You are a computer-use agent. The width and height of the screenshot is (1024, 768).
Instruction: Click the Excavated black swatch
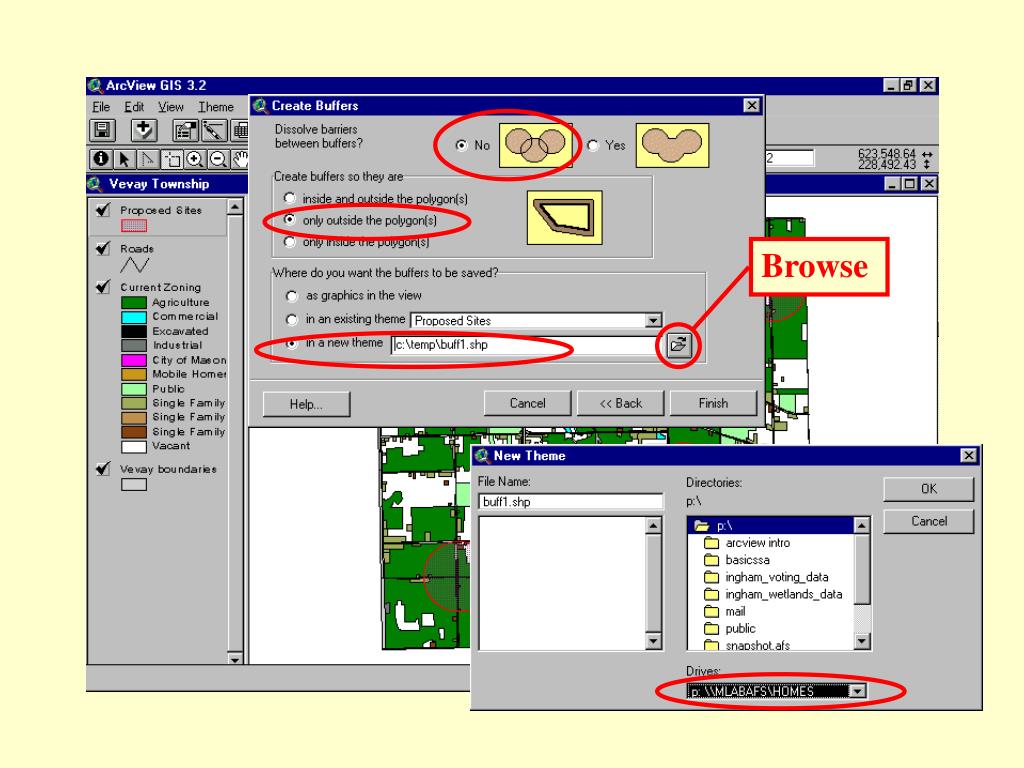coord(134,331)
